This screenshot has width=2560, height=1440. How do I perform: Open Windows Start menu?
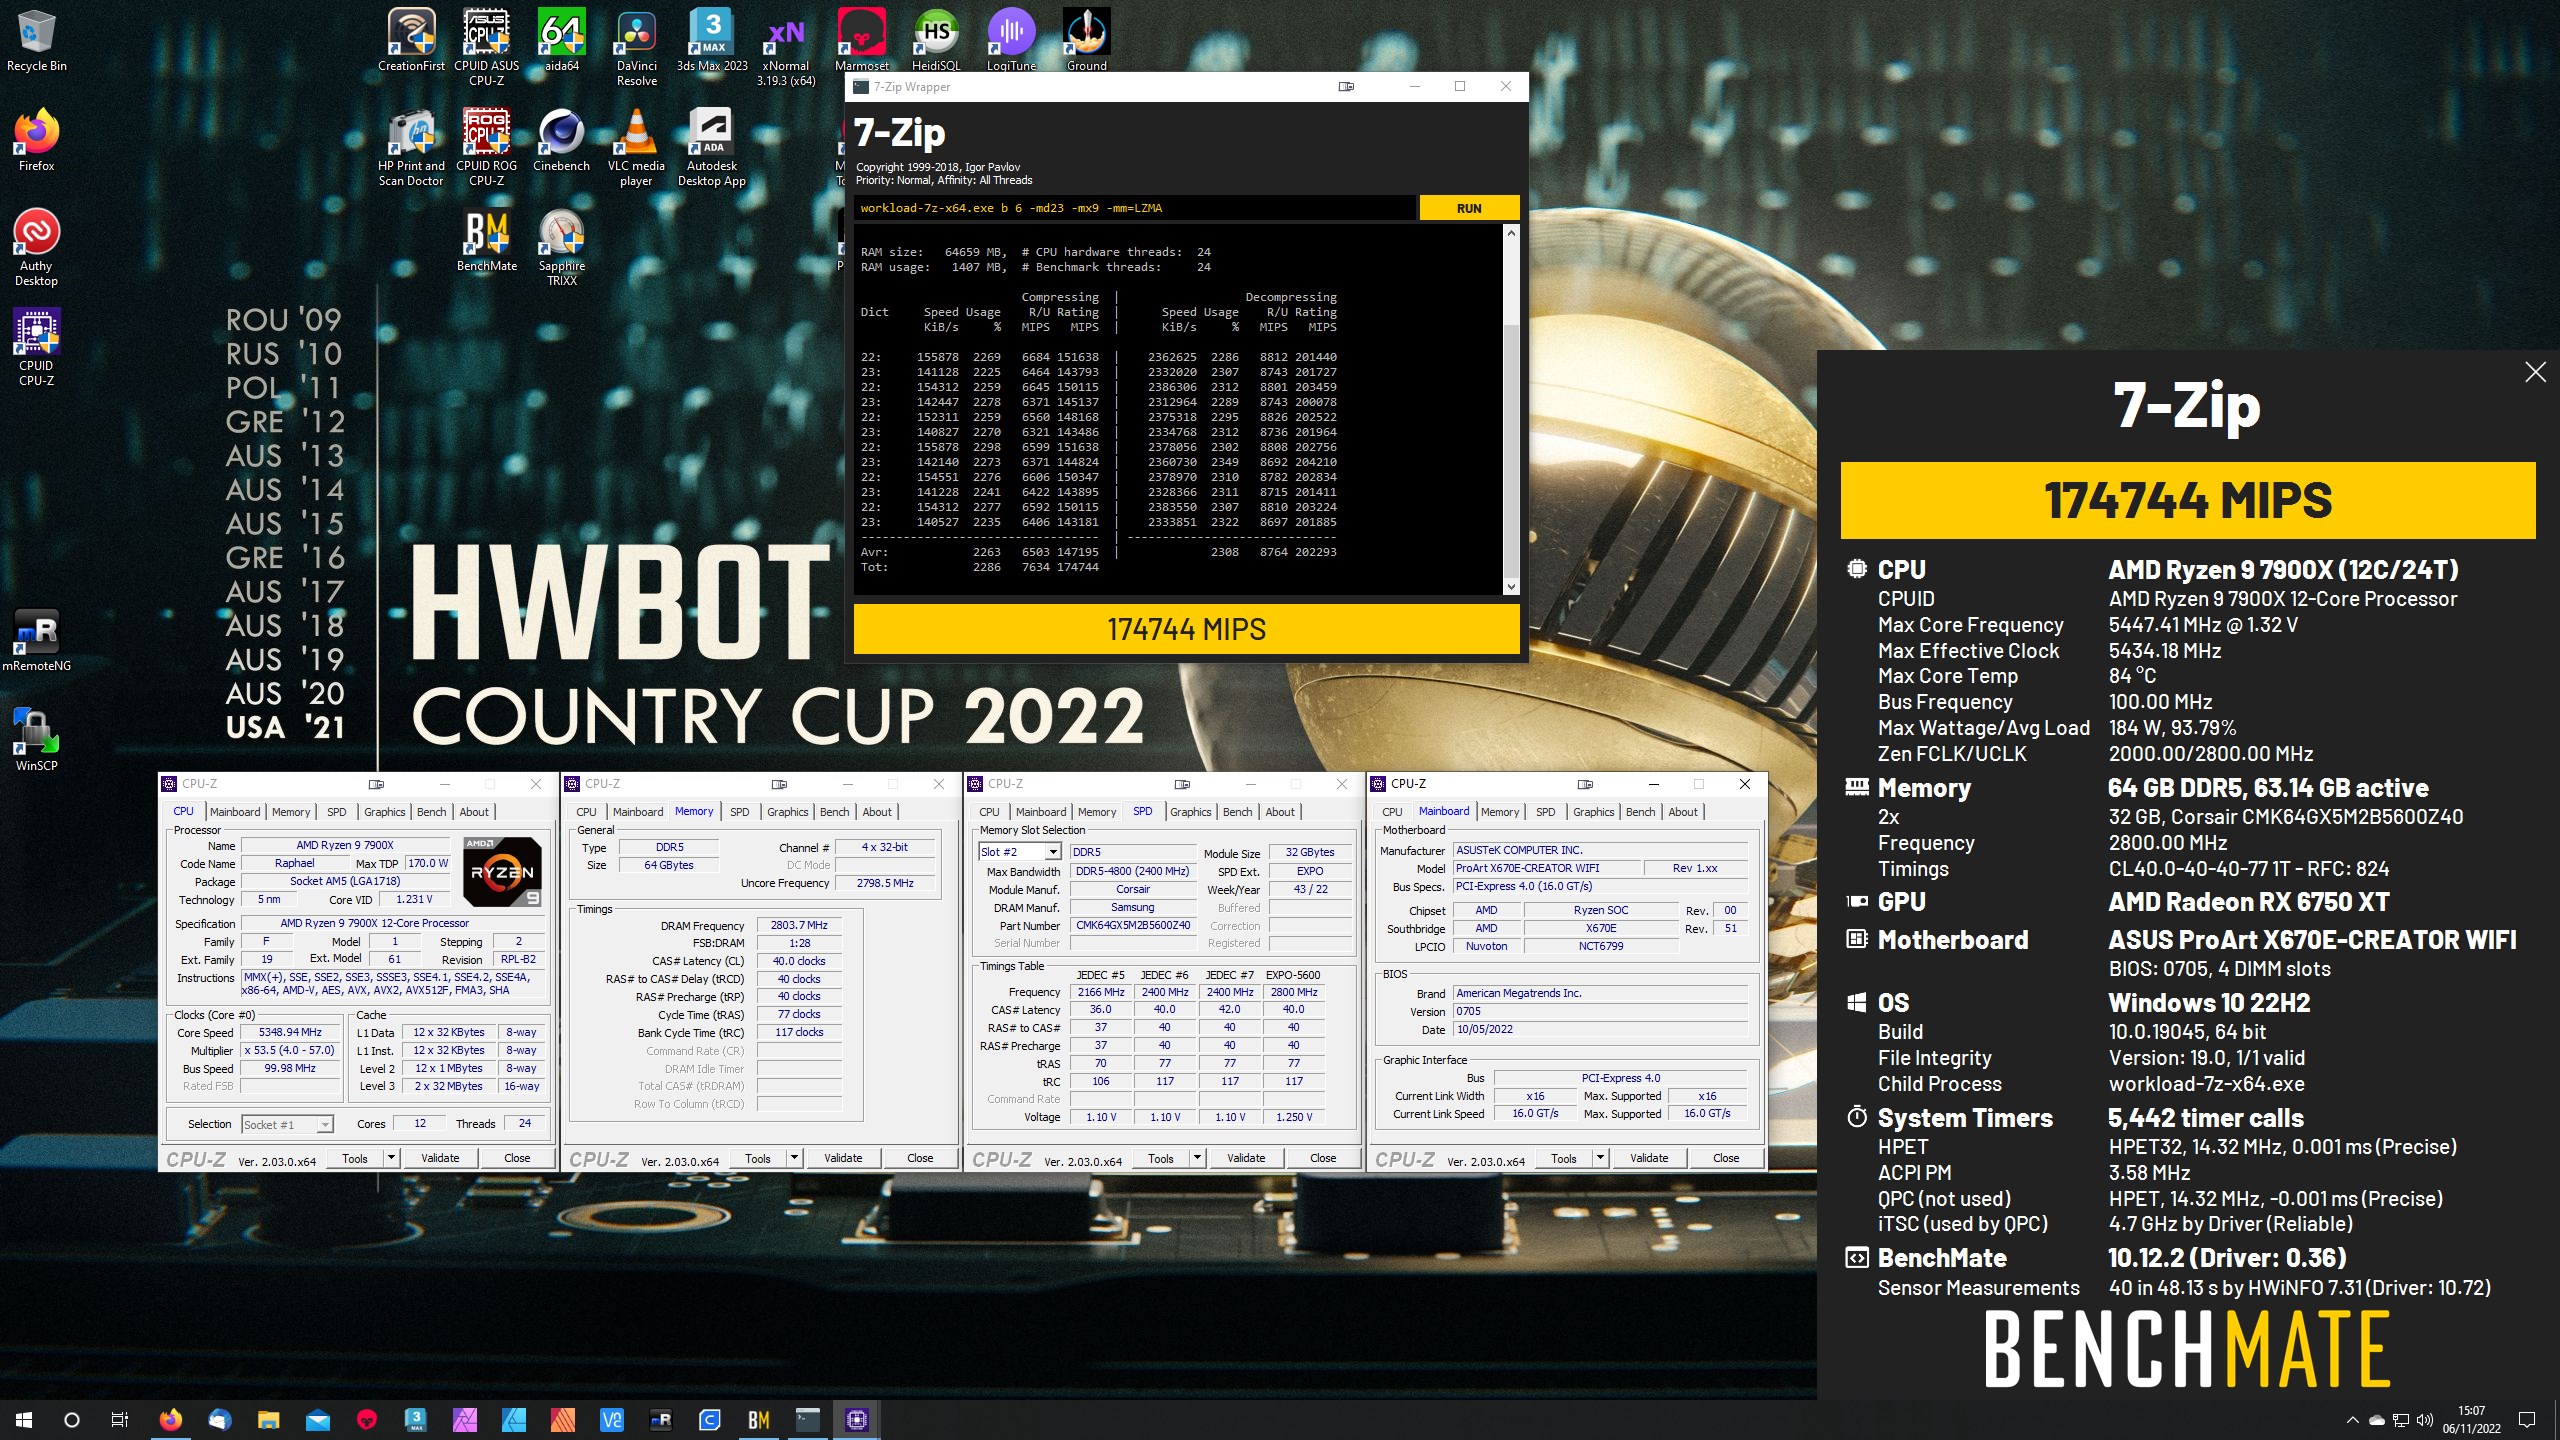tap(24, 1419)
